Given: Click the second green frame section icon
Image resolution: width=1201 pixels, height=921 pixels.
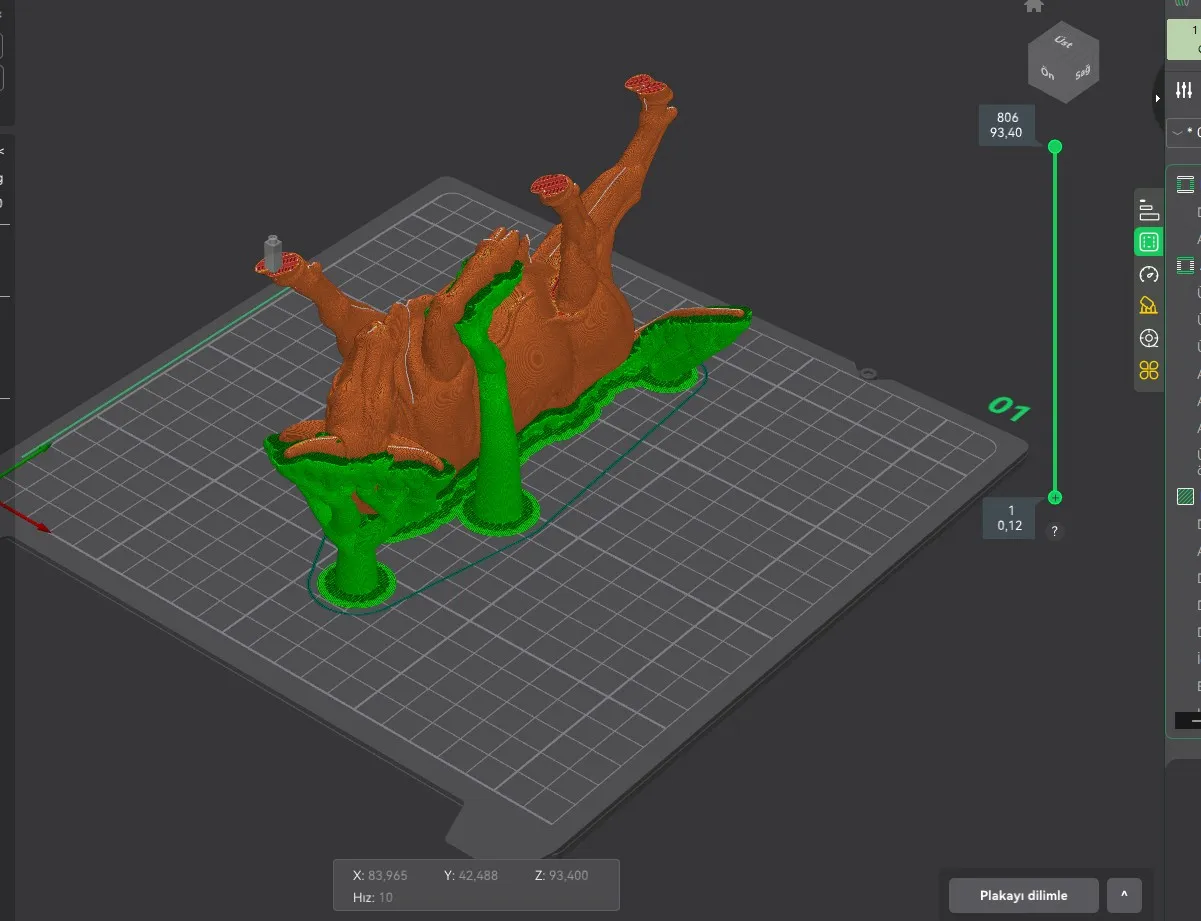Looking at the screenshot, I should (1186, 266).
